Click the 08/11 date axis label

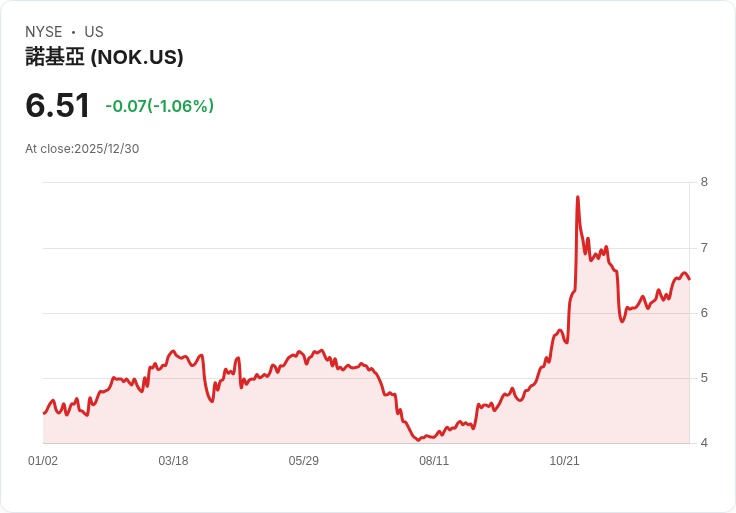[434, 461]
